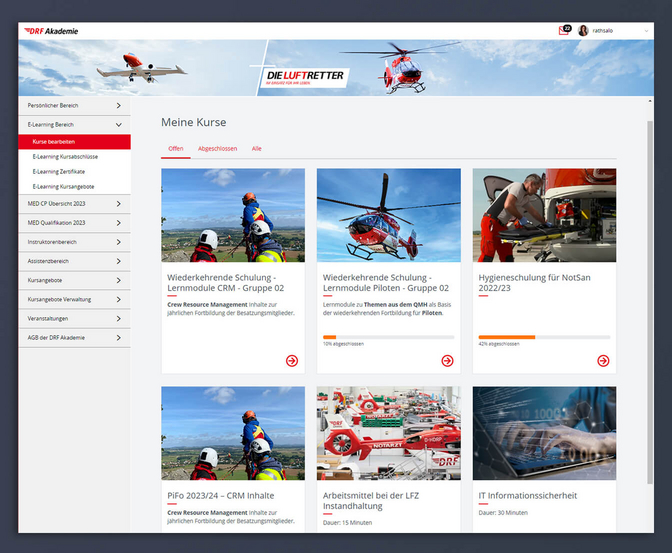
Task: Expand Persönlicher Bereich menu
Action: 118,105
